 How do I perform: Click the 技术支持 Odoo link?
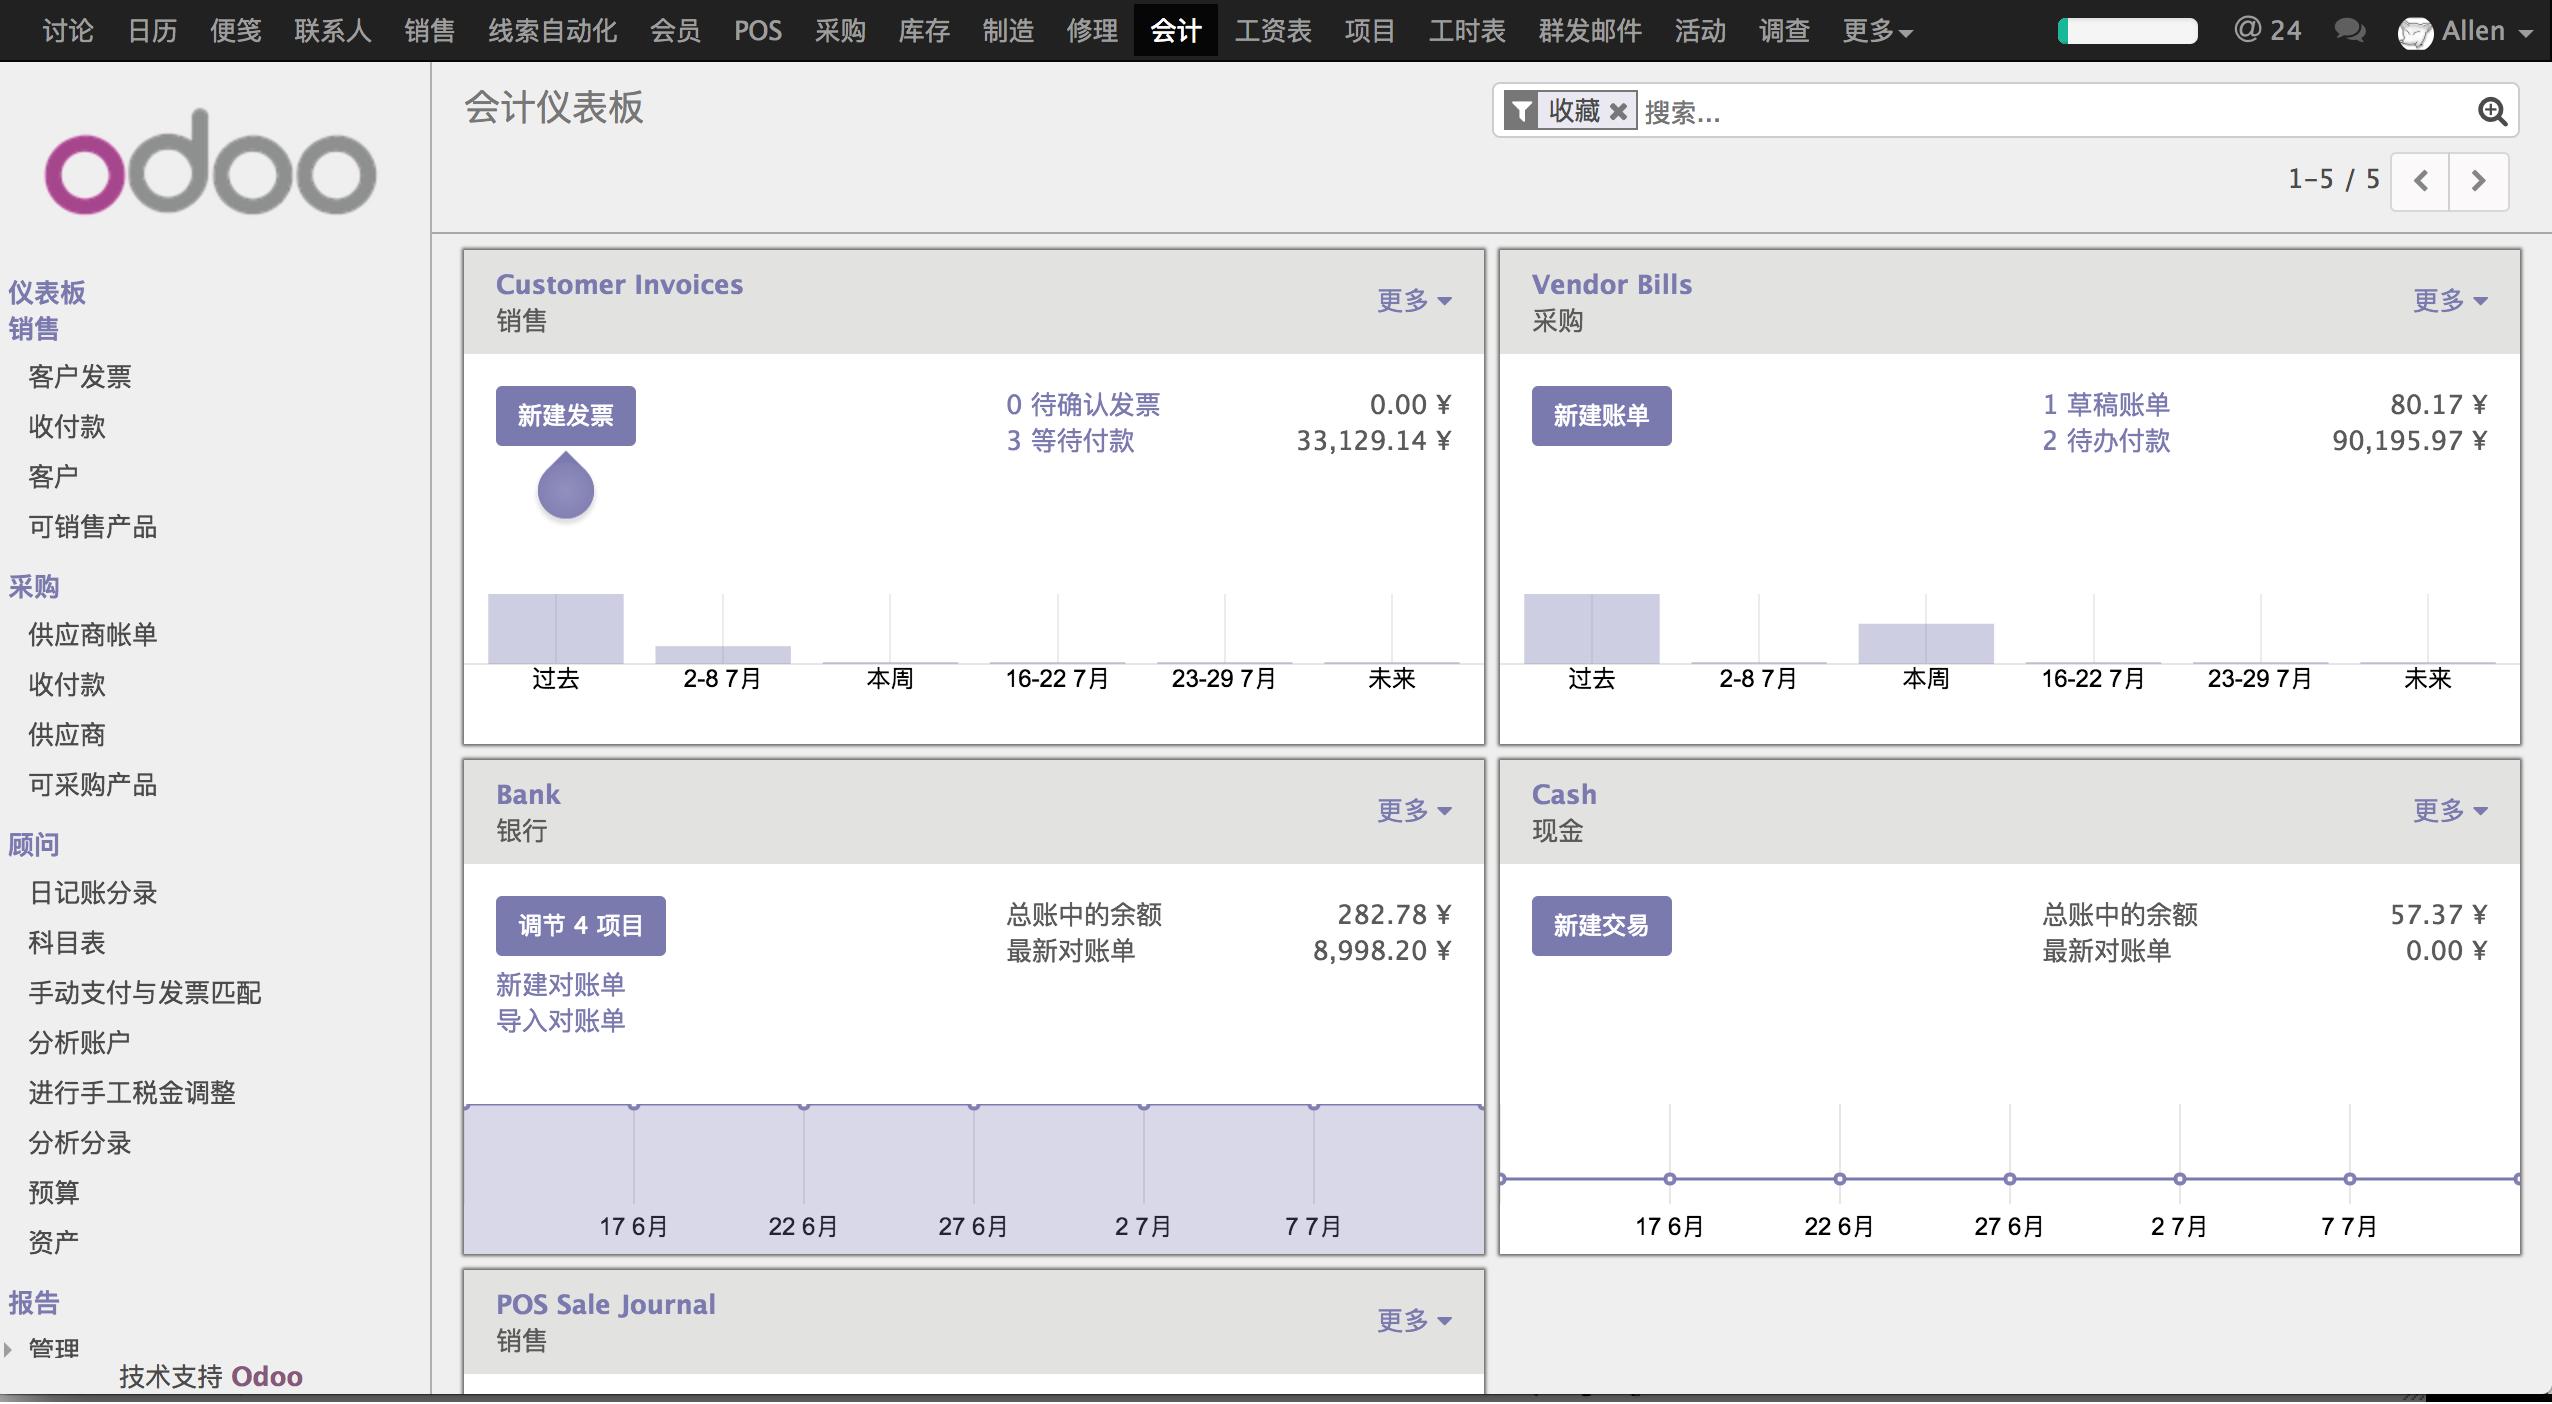click(x=208, y=1376)
